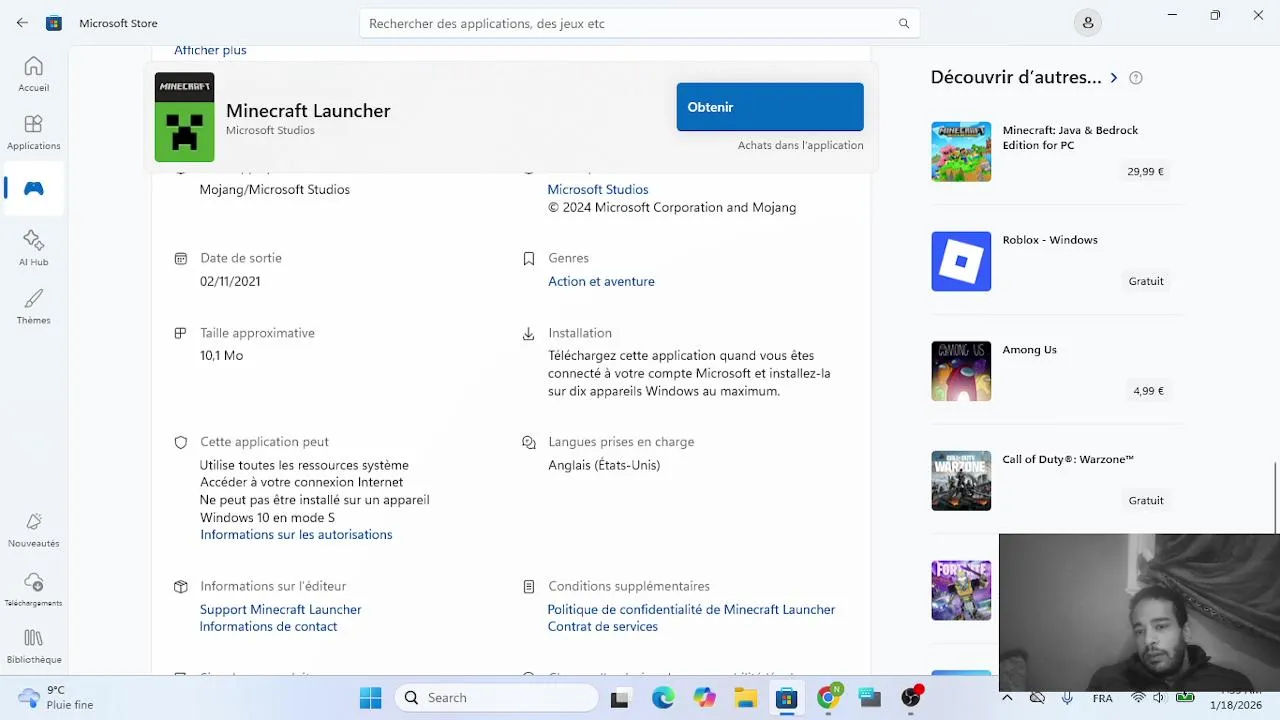Click Gratuit price under Call of Duty
1280x720 pixels.
[1146, 500]
